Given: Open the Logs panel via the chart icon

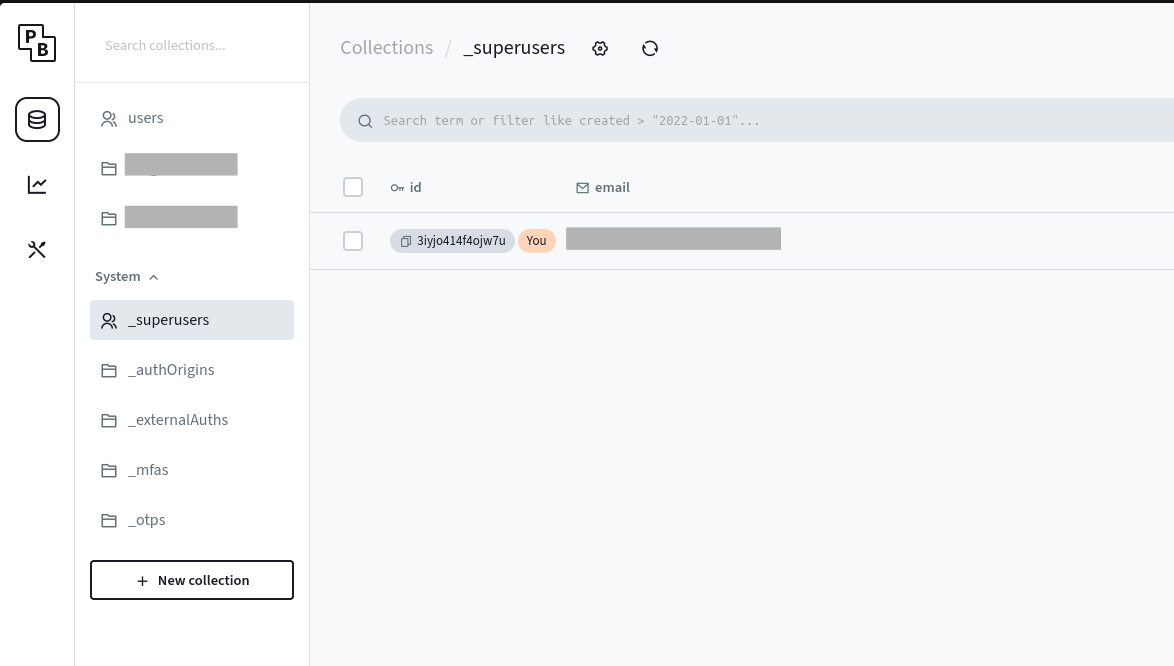Looking at the screenshot, I should (37, 184).
